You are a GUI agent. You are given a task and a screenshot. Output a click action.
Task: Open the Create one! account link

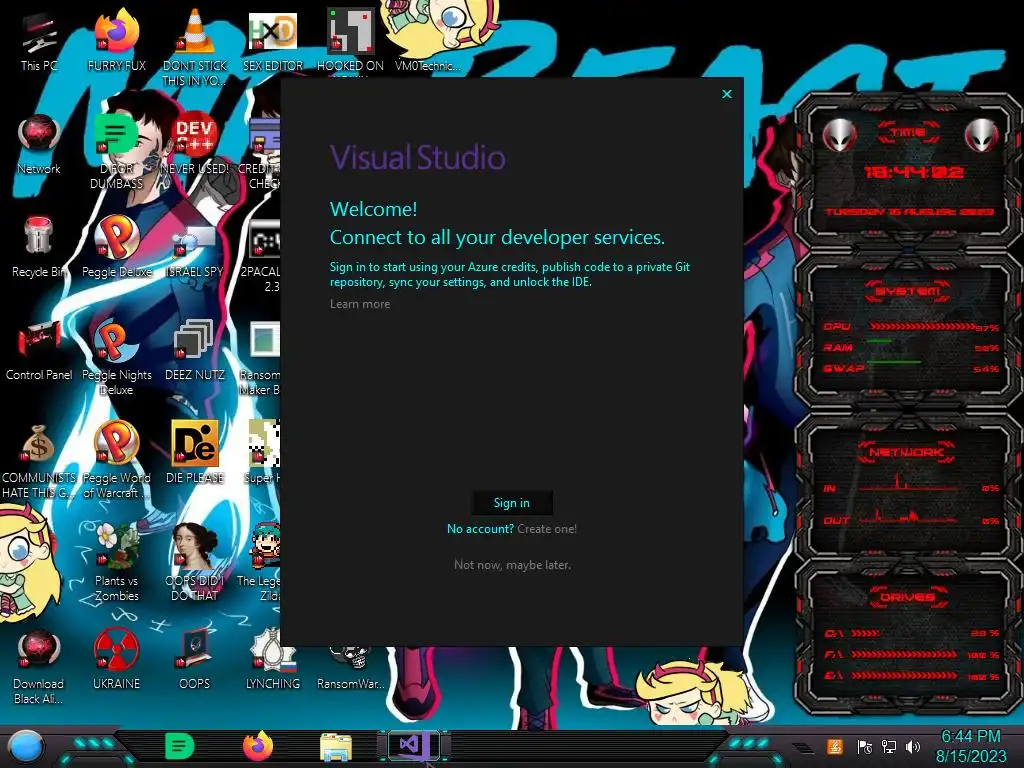[x=547, y=529]
